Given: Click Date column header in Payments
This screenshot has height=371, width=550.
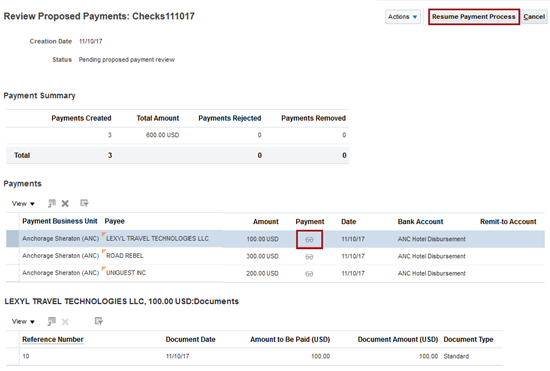Looking at the screenshot, I should click(348, 222).
